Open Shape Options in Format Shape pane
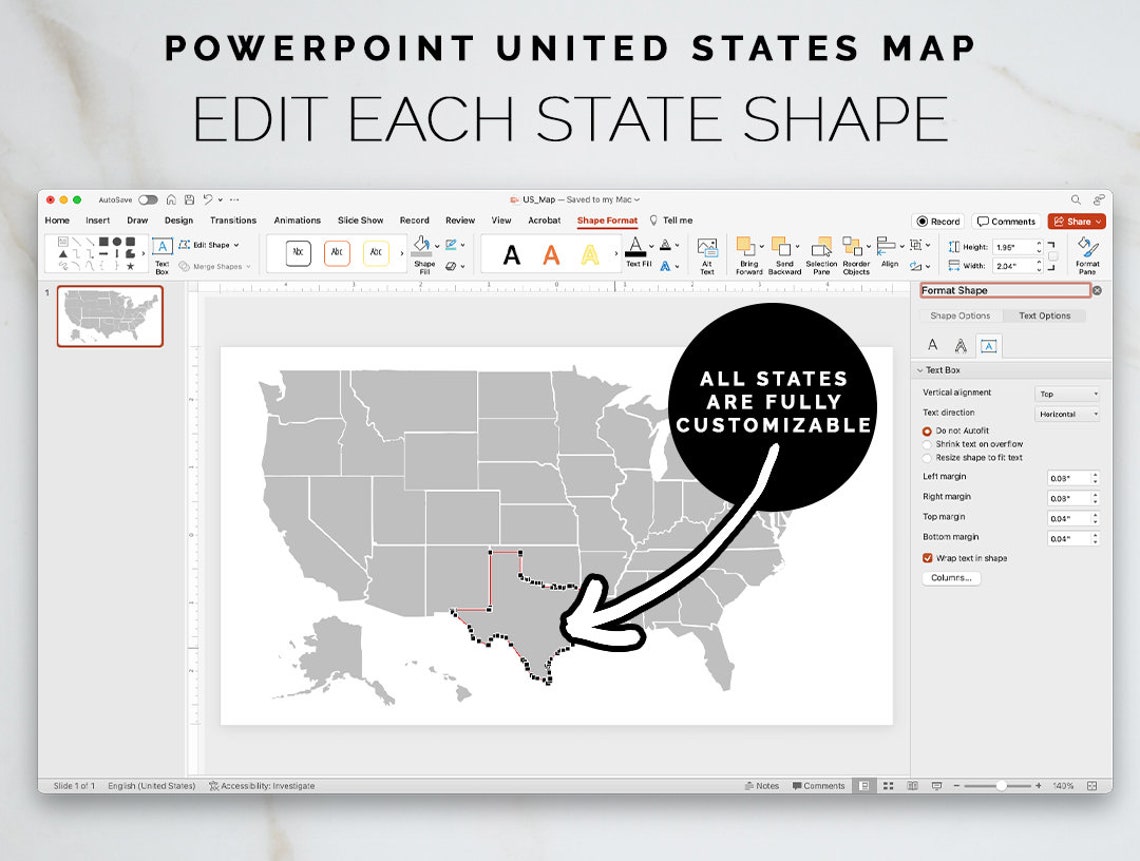 (x=962, y=315)
